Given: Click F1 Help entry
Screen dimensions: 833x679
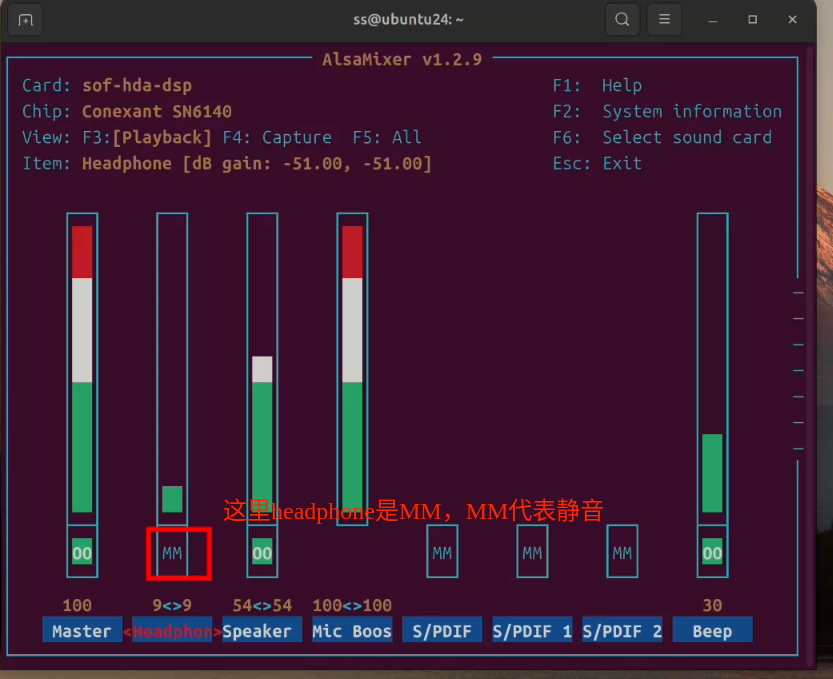Looking at the screenshot, I should [x=597, y=86].
